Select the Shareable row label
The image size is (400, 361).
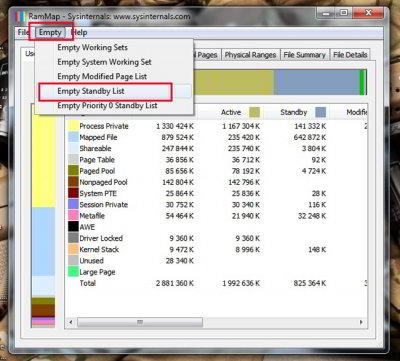[95, 148]
